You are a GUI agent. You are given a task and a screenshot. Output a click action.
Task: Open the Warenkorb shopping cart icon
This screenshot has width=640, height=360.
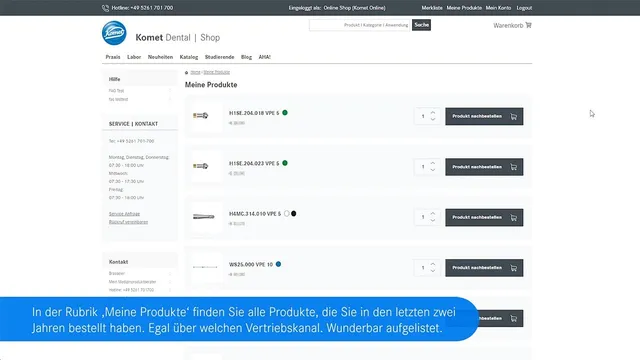point(529,25)
